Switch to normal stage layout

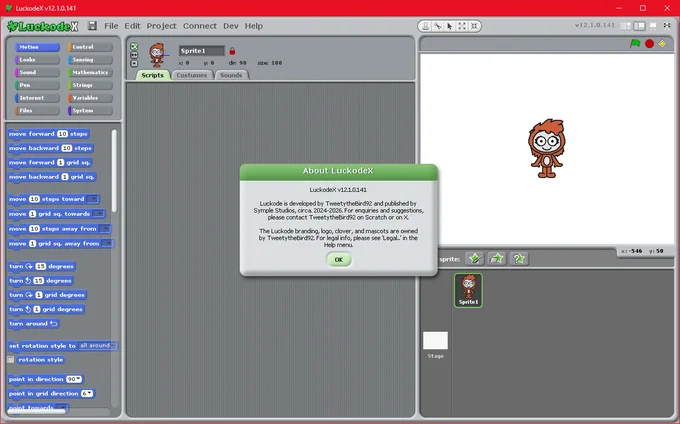tap(639, 26)
